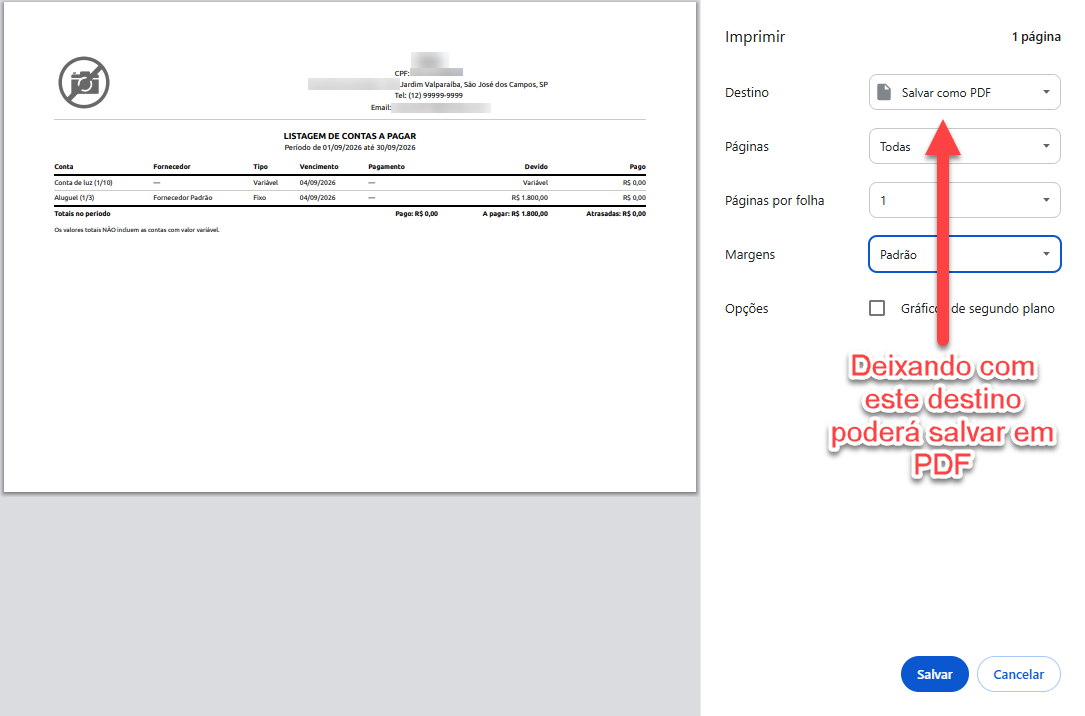Click the Imprimir dialog title

tap(755, 37)
